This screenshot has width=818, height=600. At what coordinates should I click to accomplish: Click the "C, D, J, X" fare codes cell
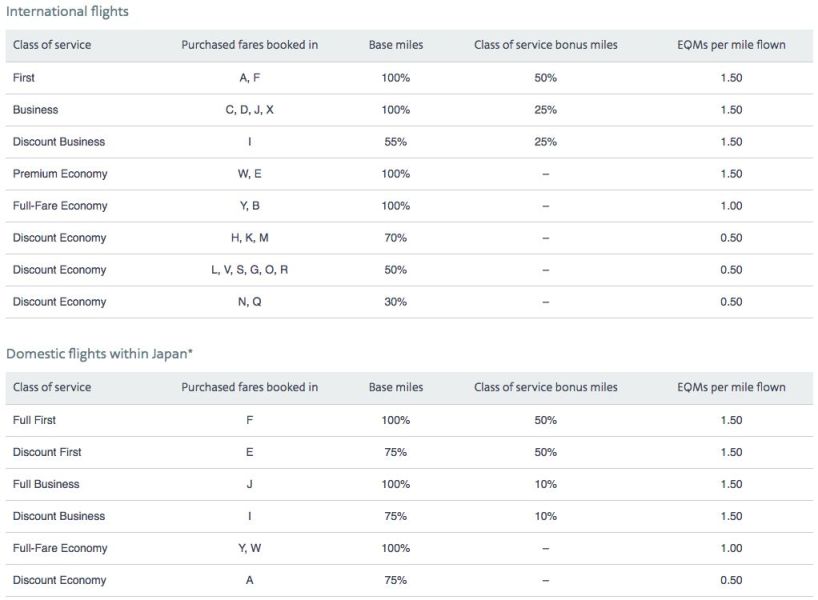pos(249,110)
